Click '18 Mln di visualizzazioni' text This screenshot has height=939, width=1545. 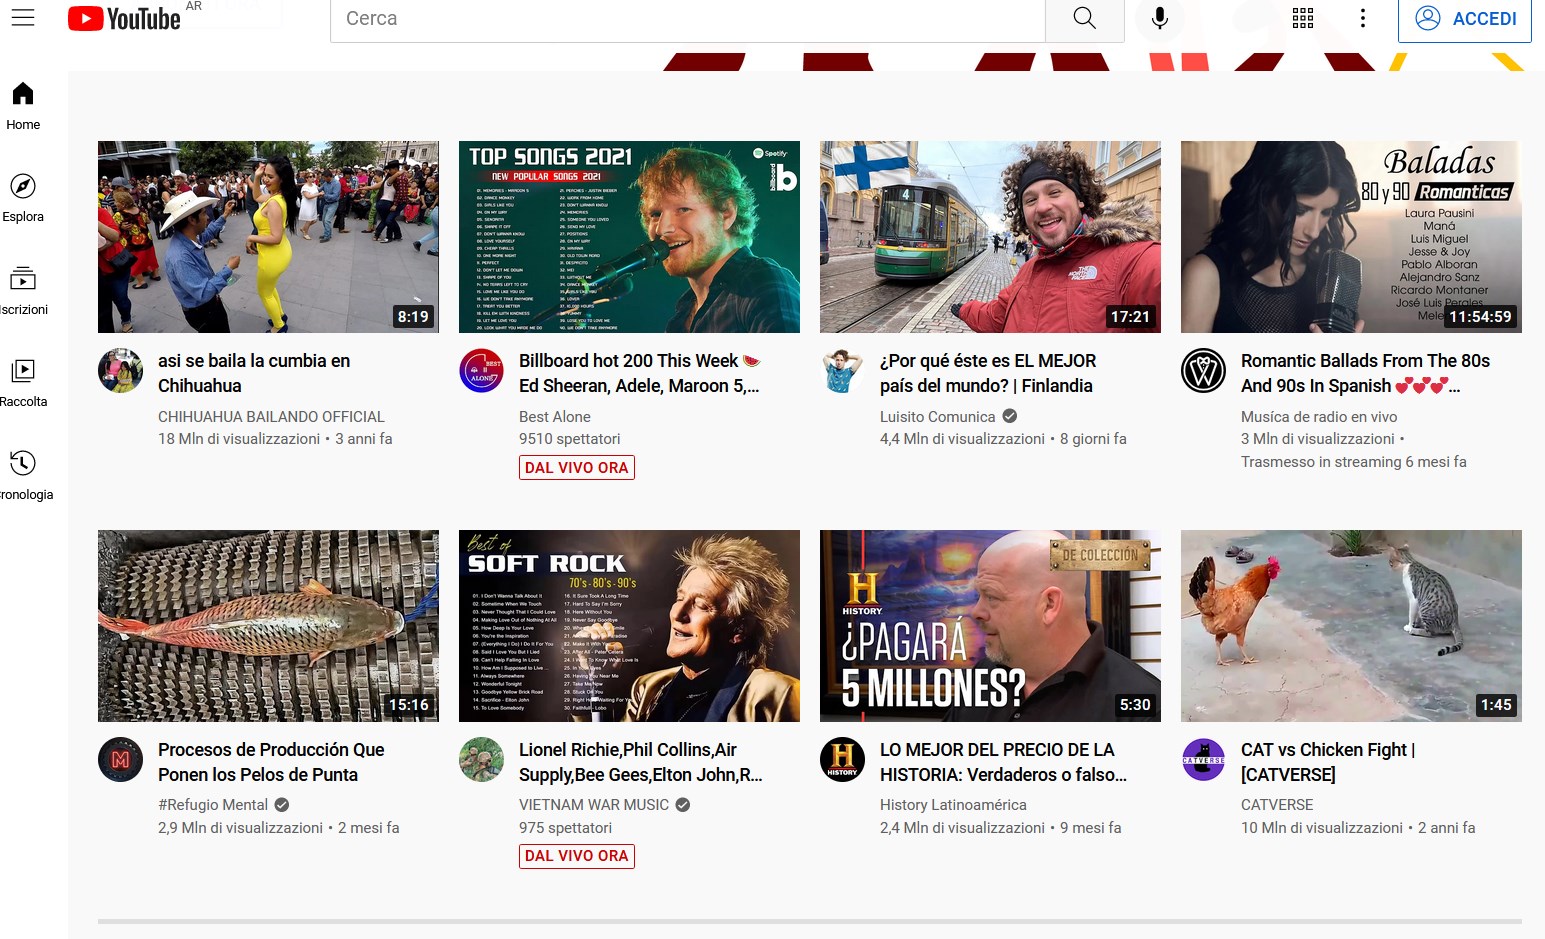click(x=239, y=439)
